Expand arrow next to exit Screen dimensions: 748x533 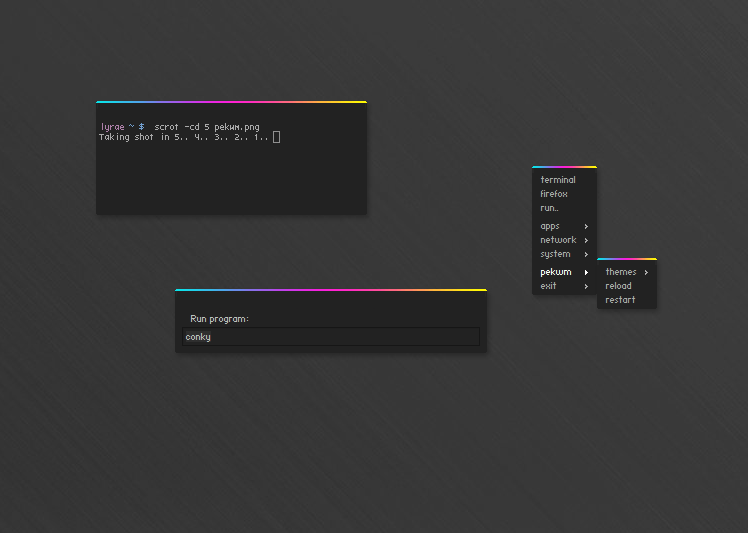point(586,286)
